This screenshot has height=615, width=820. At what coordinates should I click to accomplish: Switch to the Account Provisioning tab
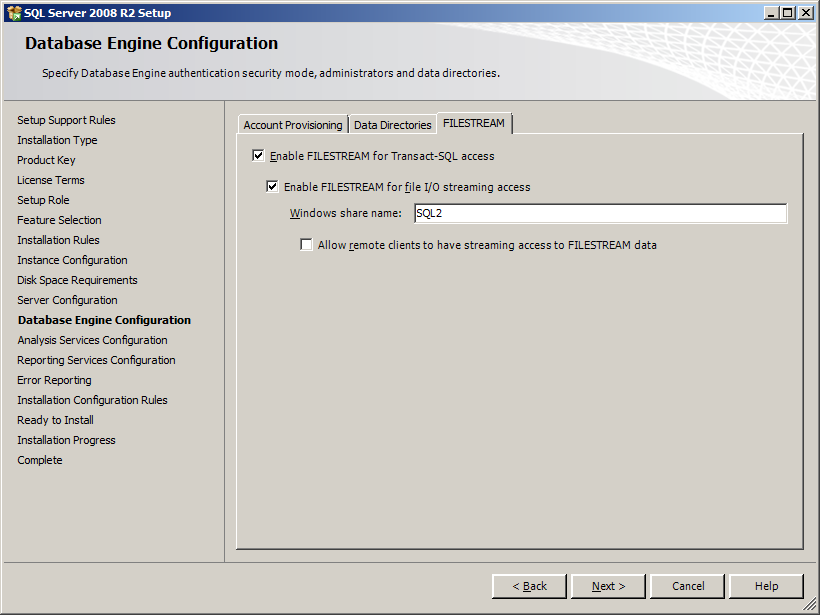pos(293,125)
